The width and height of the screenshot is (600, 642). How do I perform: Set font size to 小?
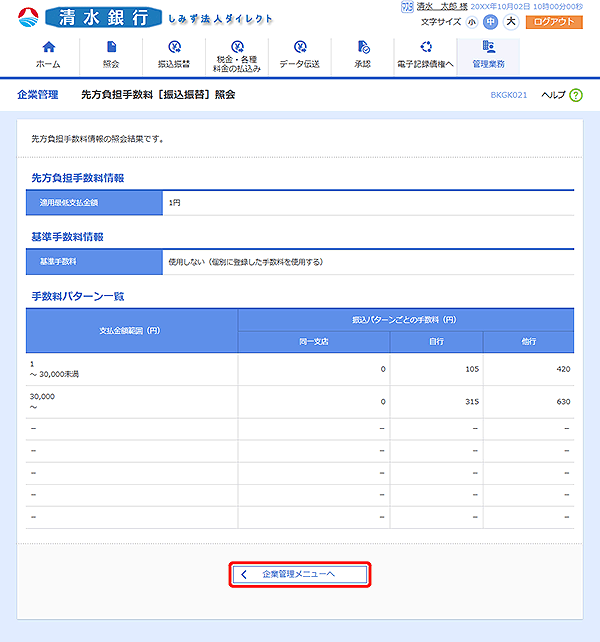click(x=472, y=21)
